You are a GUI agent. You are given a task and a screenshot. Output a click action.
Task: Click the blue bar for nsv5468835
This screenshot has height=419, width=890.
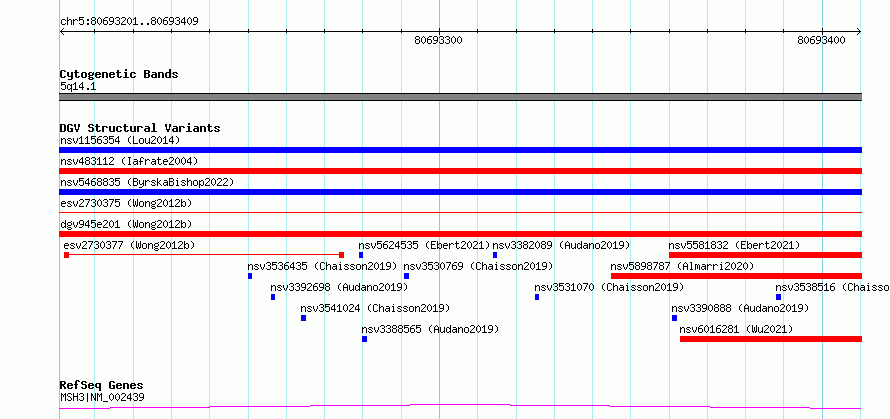[x=460, y=192]
